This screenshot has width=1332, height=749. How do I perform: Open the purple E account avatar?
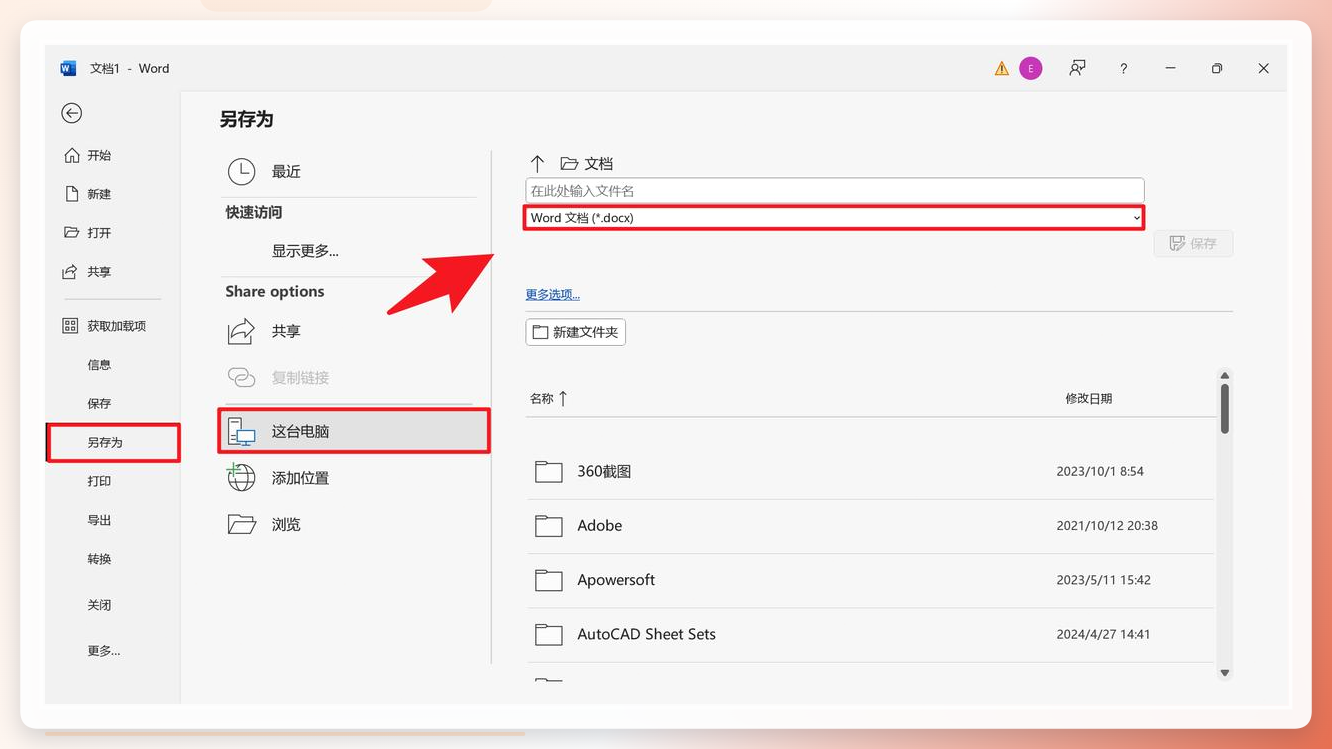pyautogui.click(x=1031, y=68)
